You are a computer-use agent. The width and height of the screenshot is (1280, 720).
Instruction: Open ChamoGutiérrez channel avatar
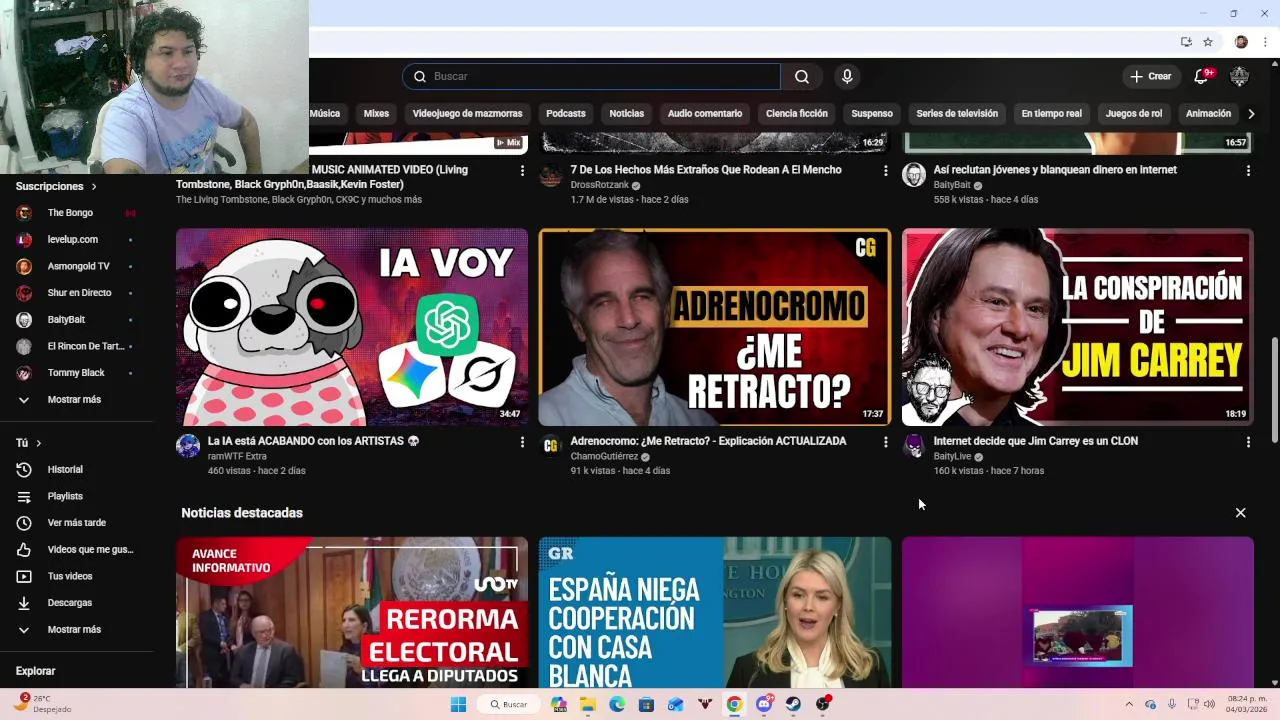coord(551,446)
